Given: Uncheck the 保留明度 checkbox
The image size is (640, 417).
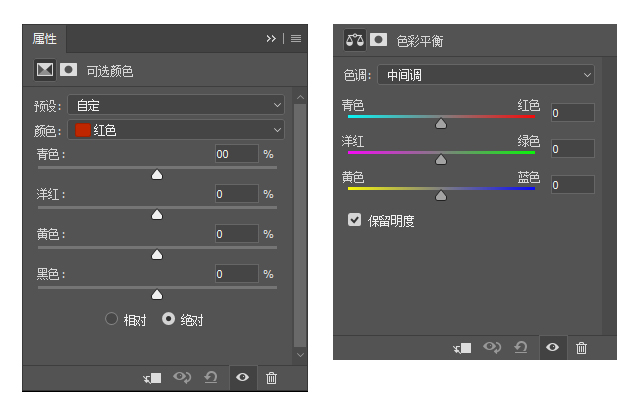Looking at the screenshot, I should (x=354, y=220).
